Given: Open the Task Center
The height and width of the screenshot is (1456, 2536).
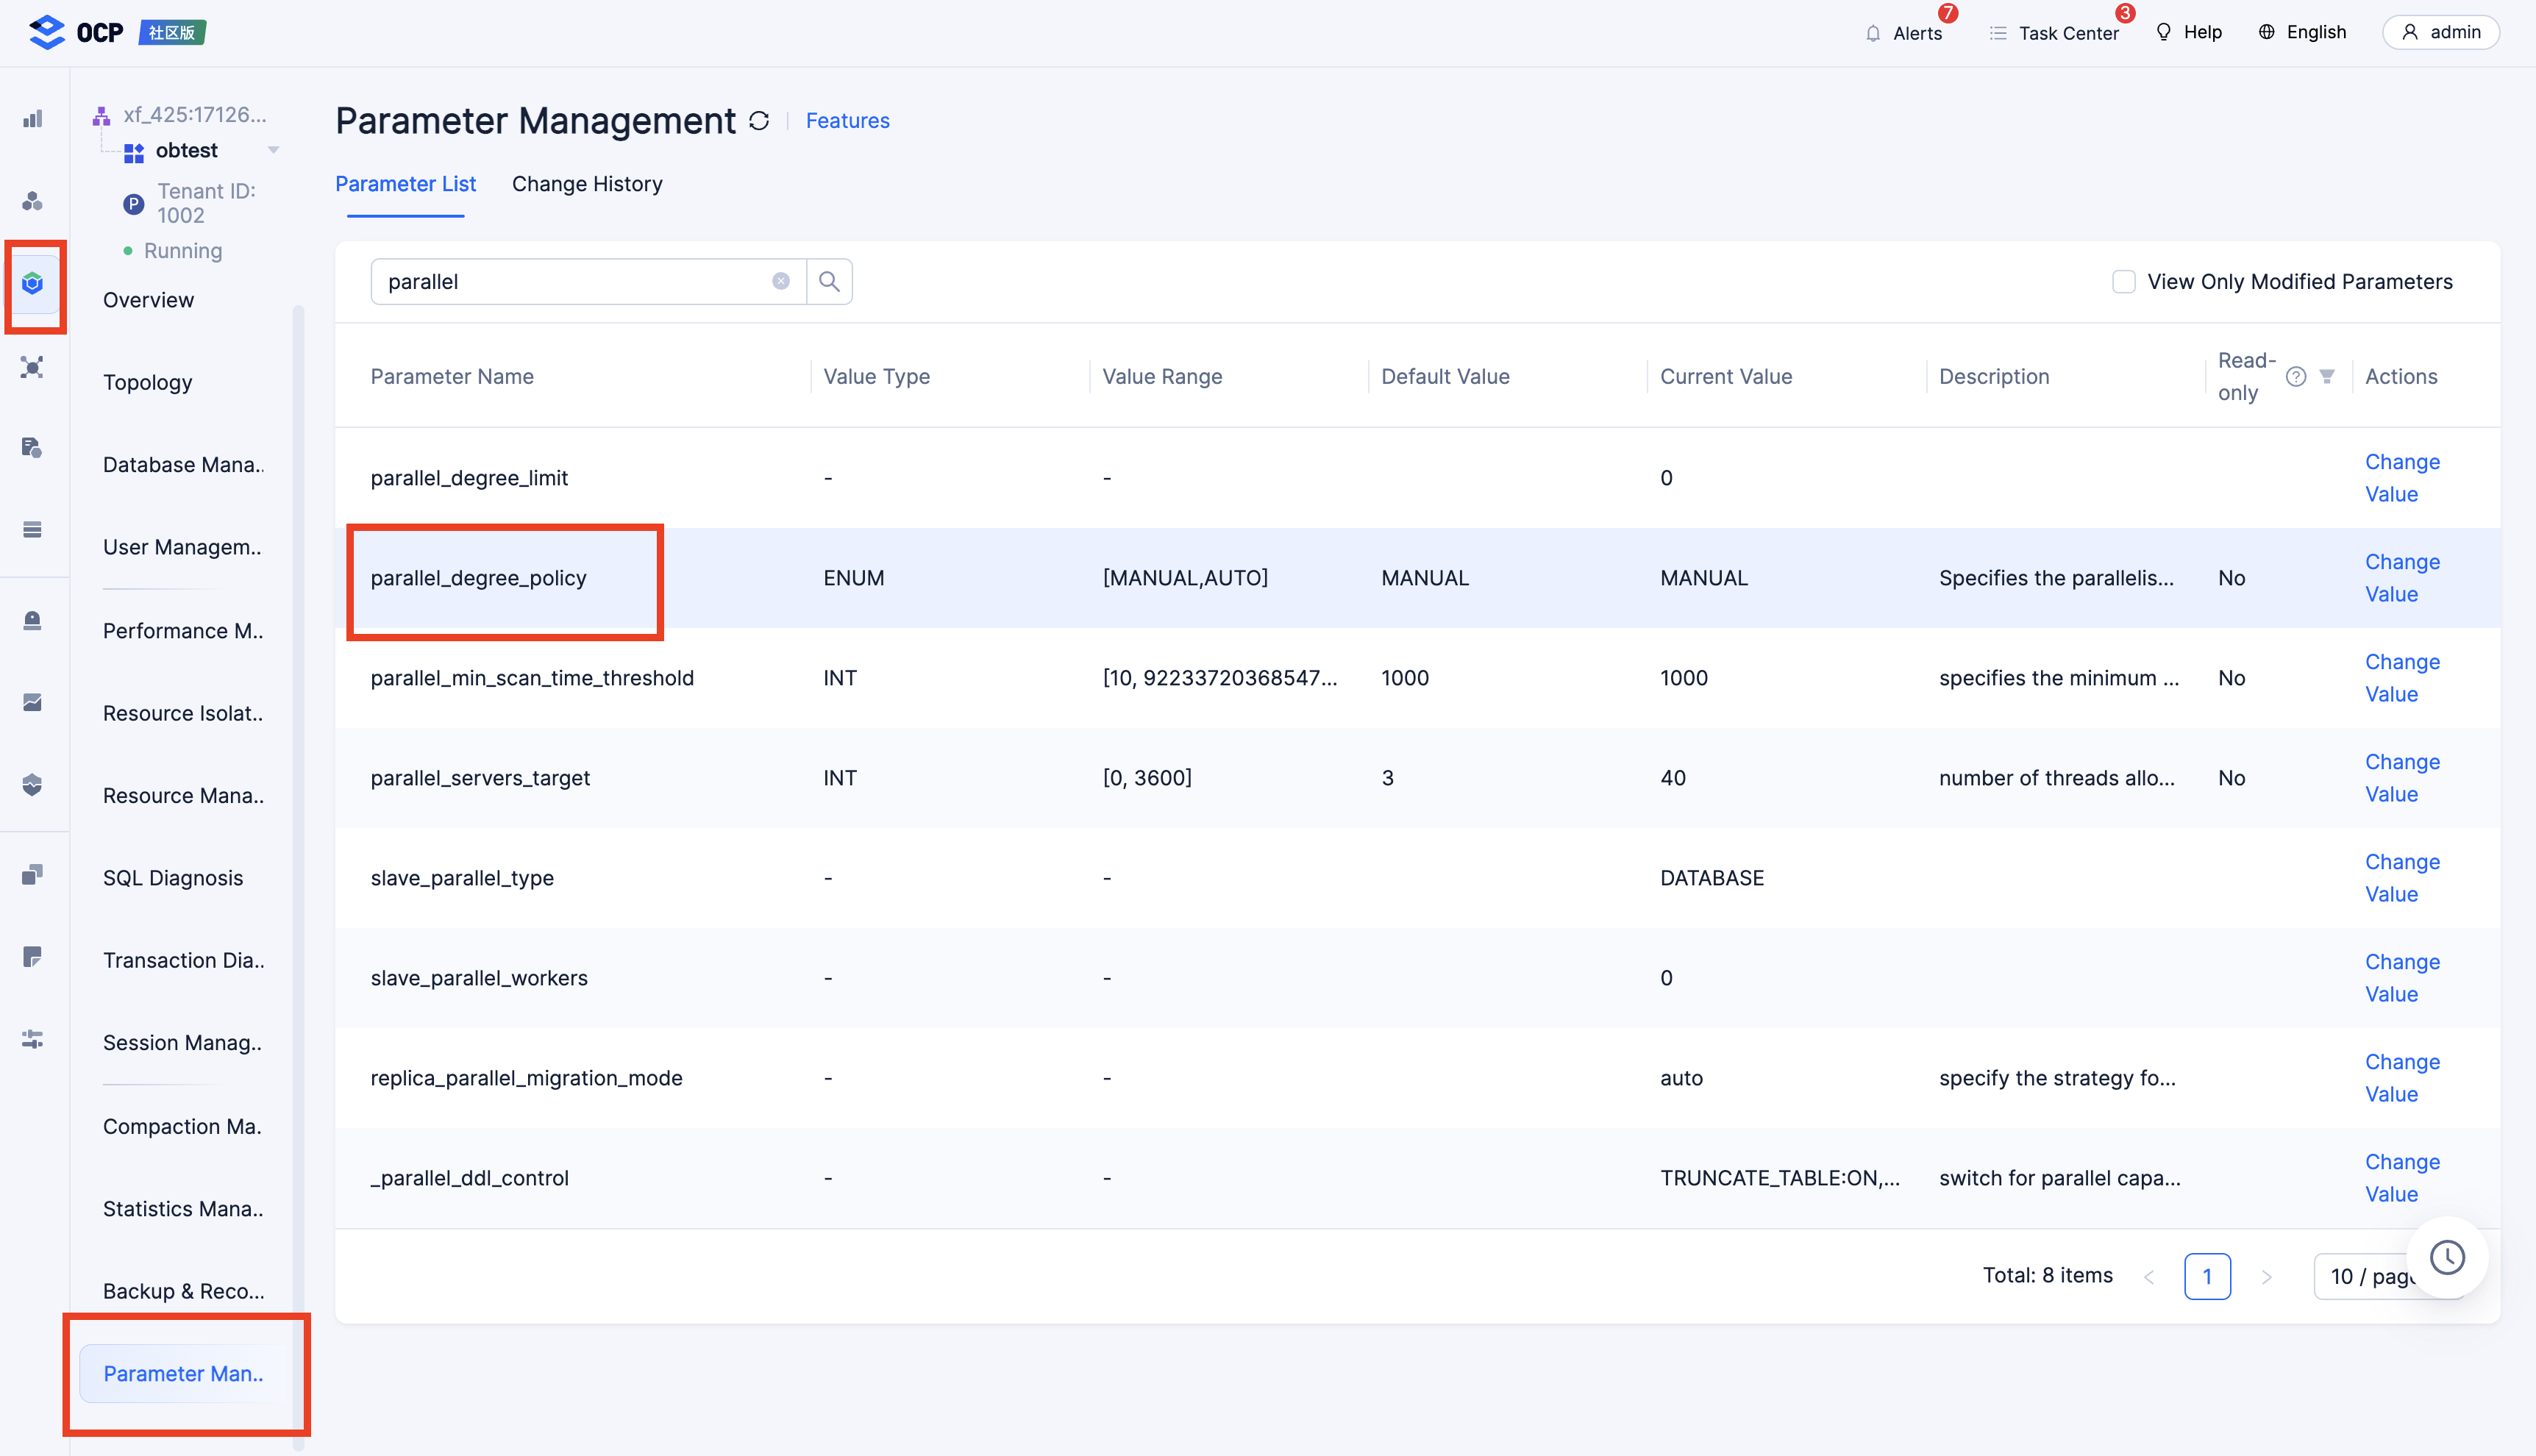Looking at the screenshot, I should [x=2054, y=32].
